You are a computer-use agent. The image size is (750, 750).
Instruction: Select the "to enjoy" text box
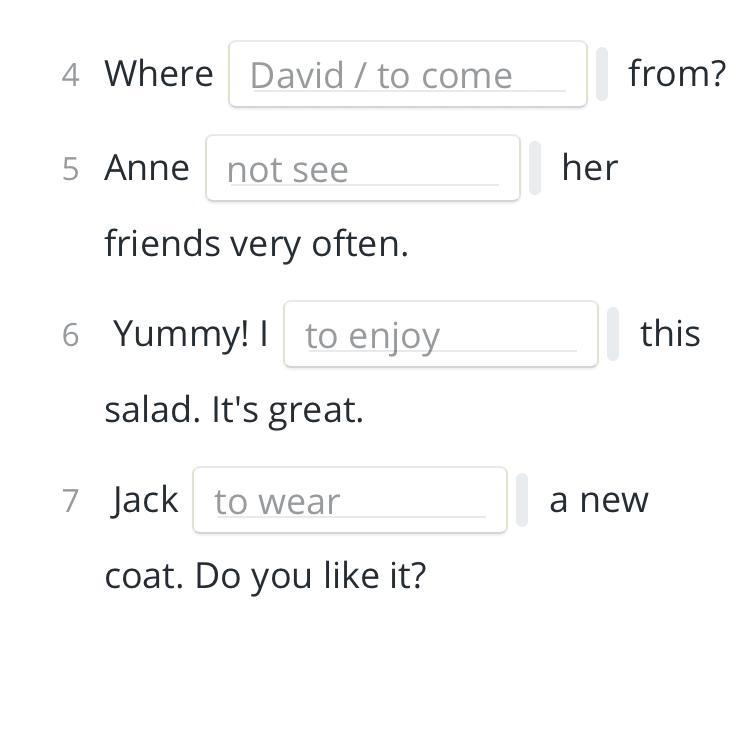(x=440, y=334)
